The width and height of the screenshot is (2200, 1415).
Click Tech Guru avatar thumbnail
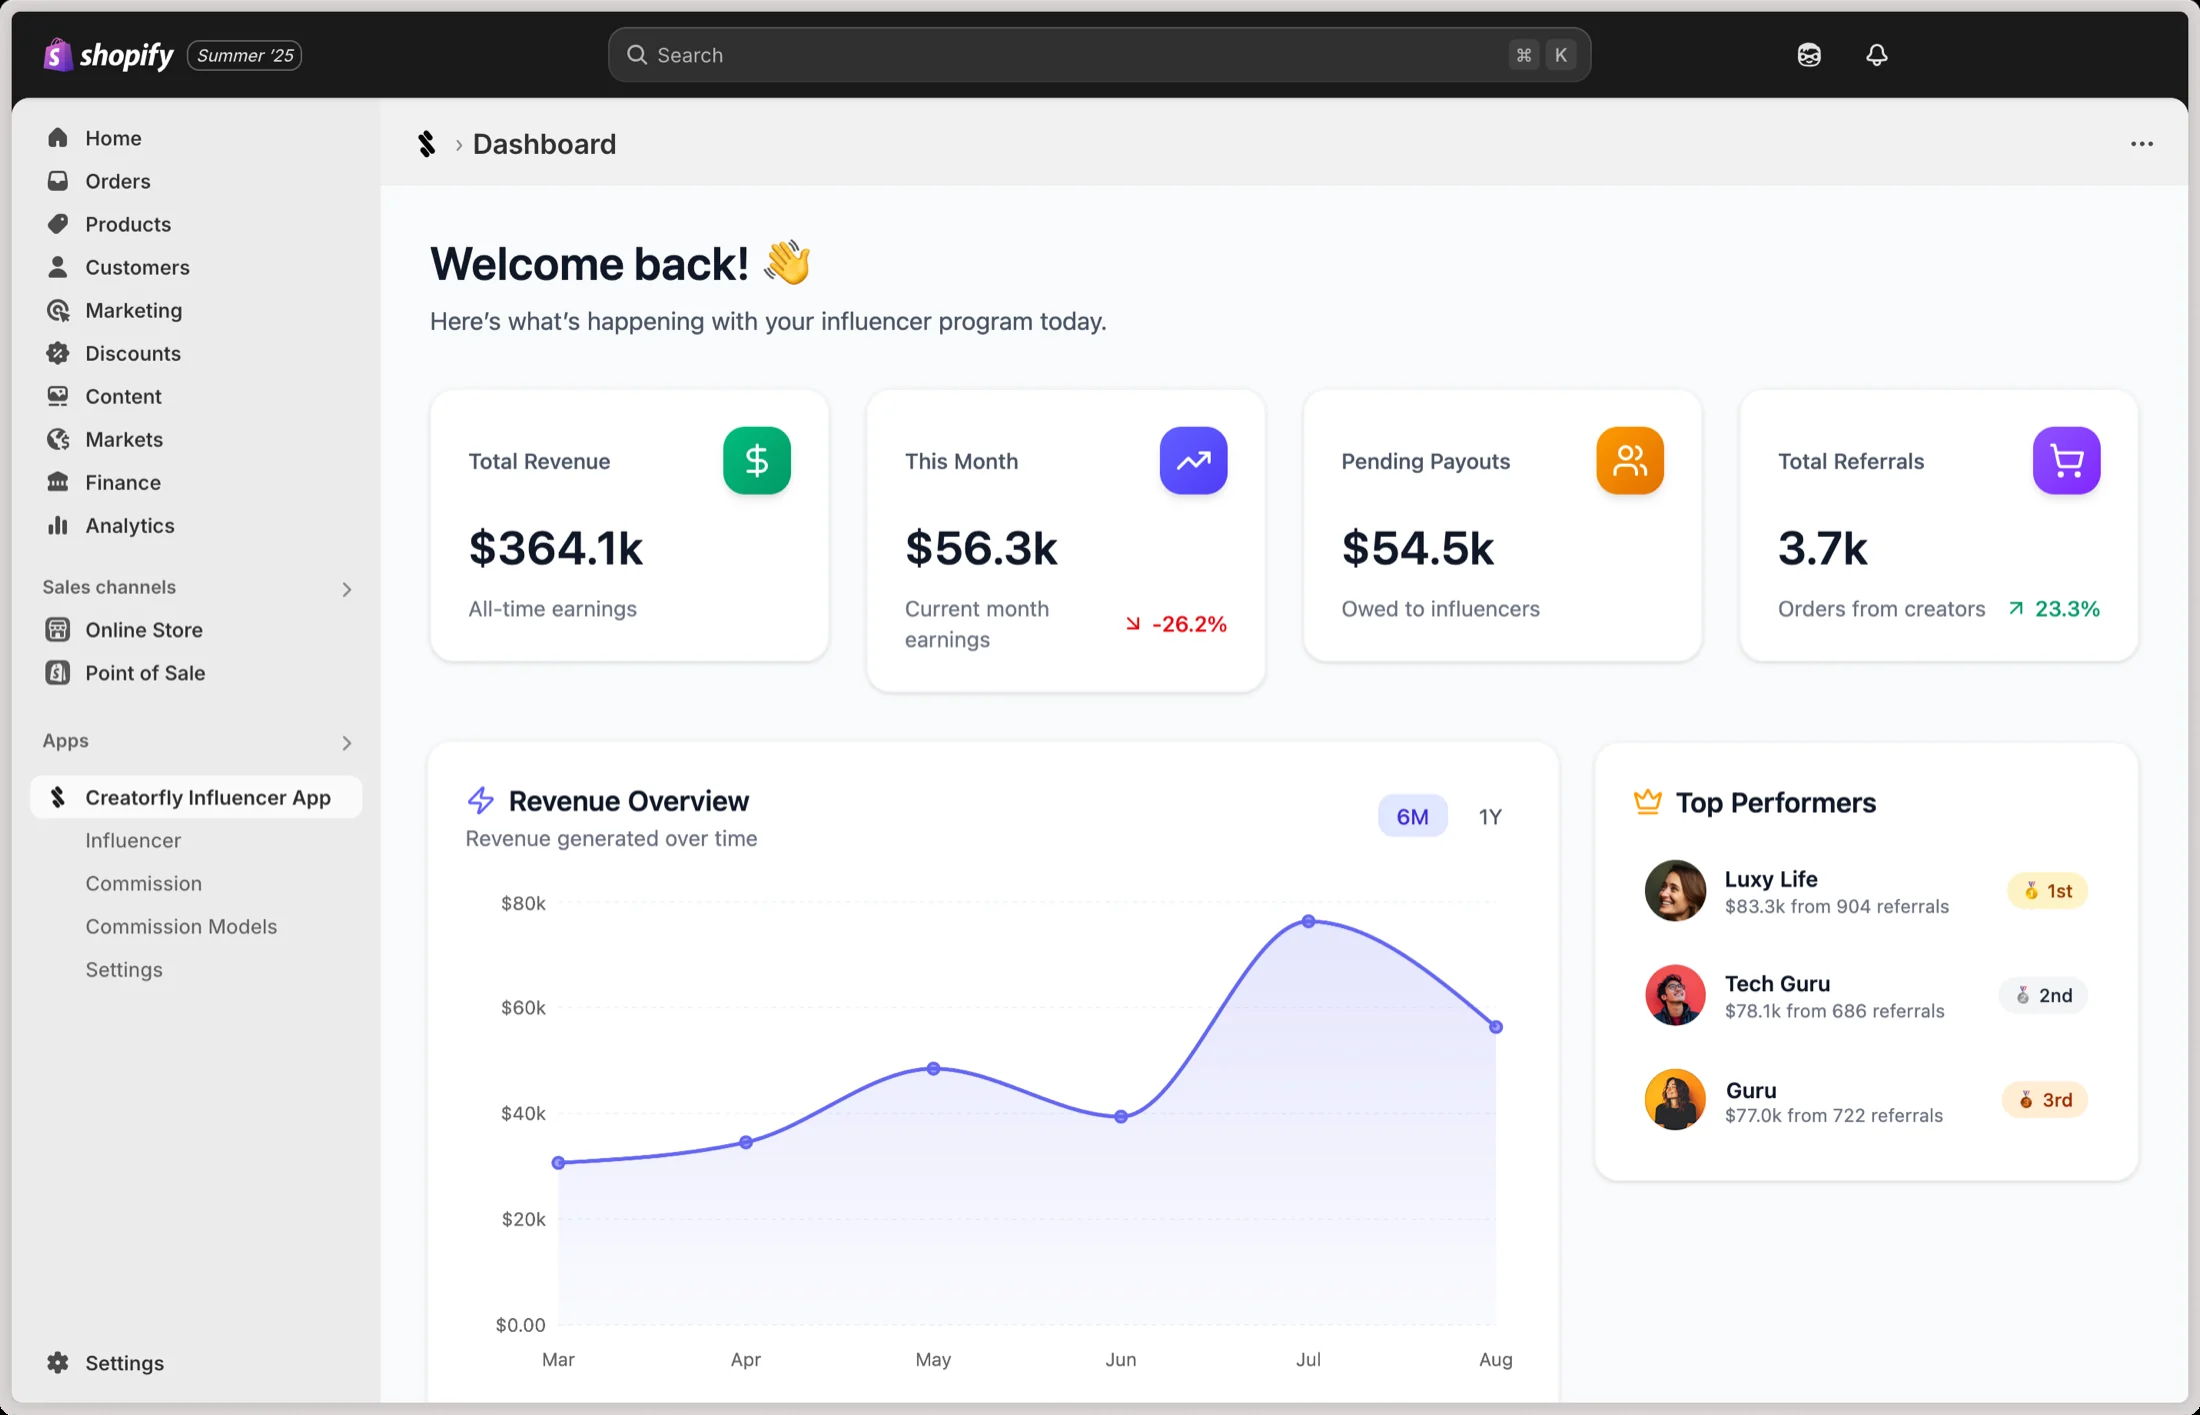pyautogui.click(x=1675, y=995)
